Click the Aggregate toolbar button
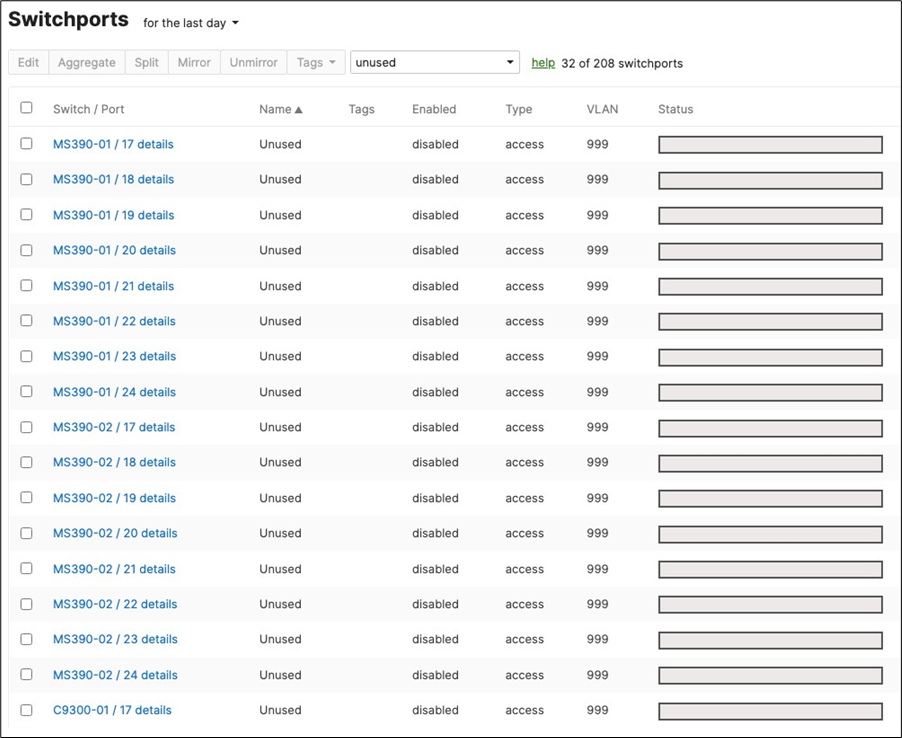 coord(86,62)
